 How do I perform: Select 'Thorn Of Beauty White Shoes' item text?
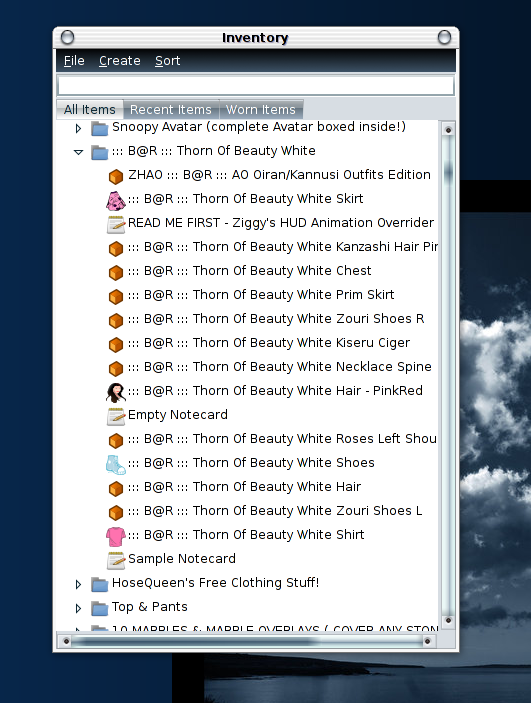tap(252, 463)
